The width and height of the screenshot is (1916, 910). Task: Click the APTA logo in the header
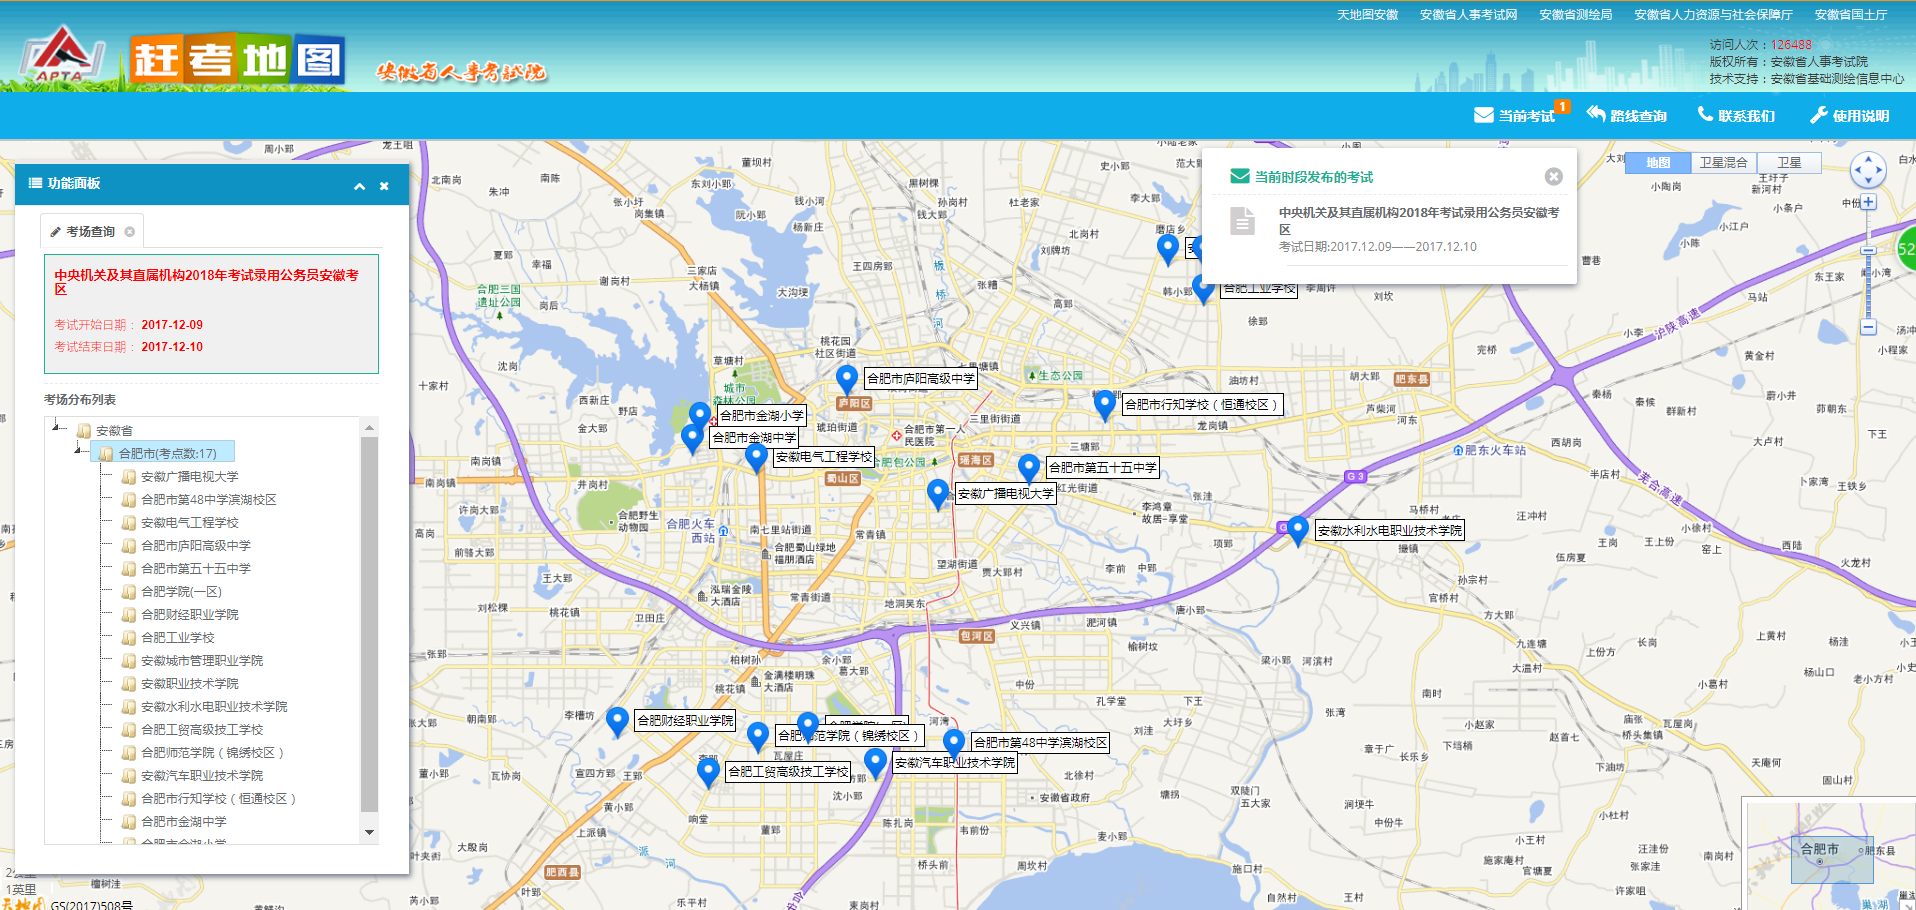coord(62,55)
